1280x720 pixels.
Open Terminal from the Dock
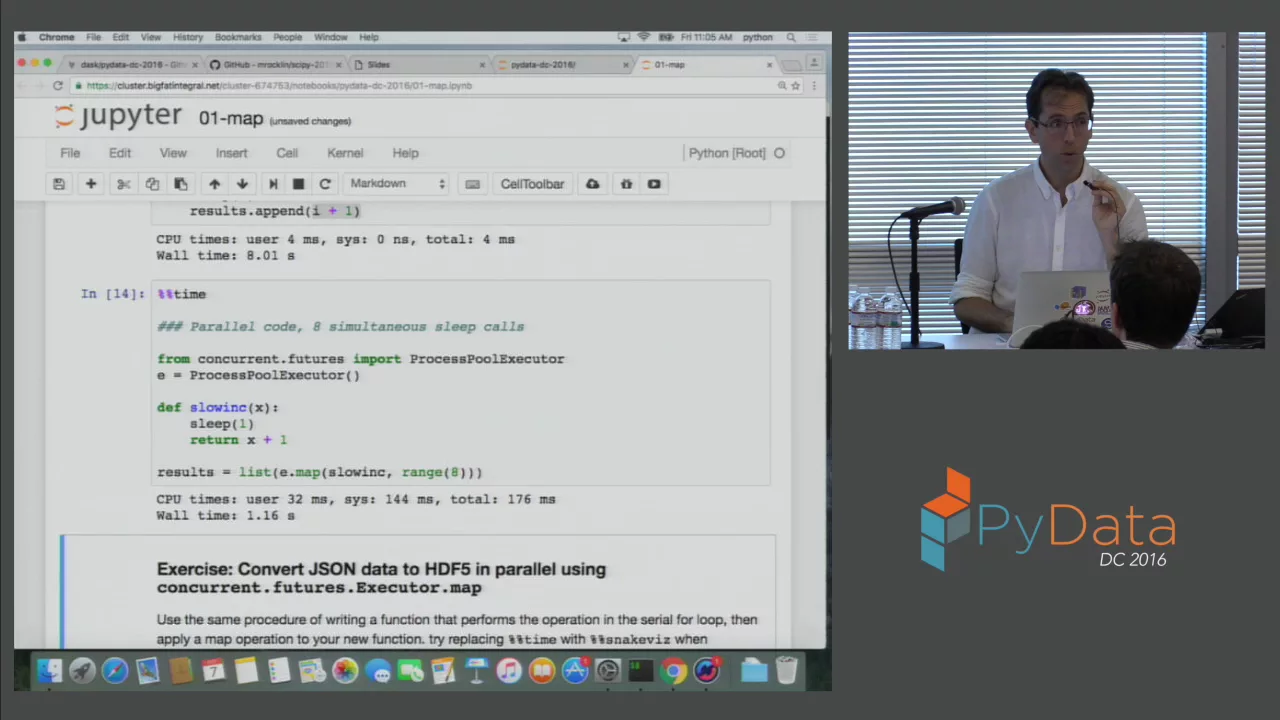pyautogui.click(x=640, y=671)
